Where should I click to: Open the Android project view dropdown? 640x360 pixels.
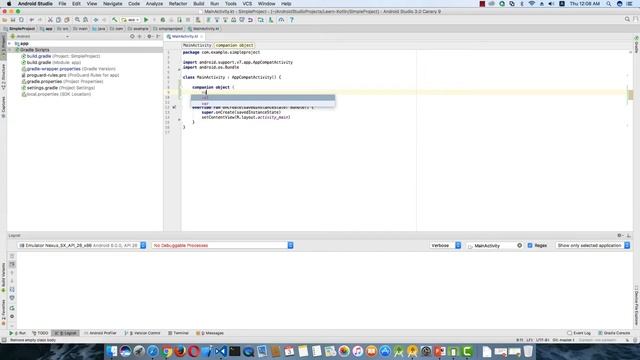pos(40,36)
